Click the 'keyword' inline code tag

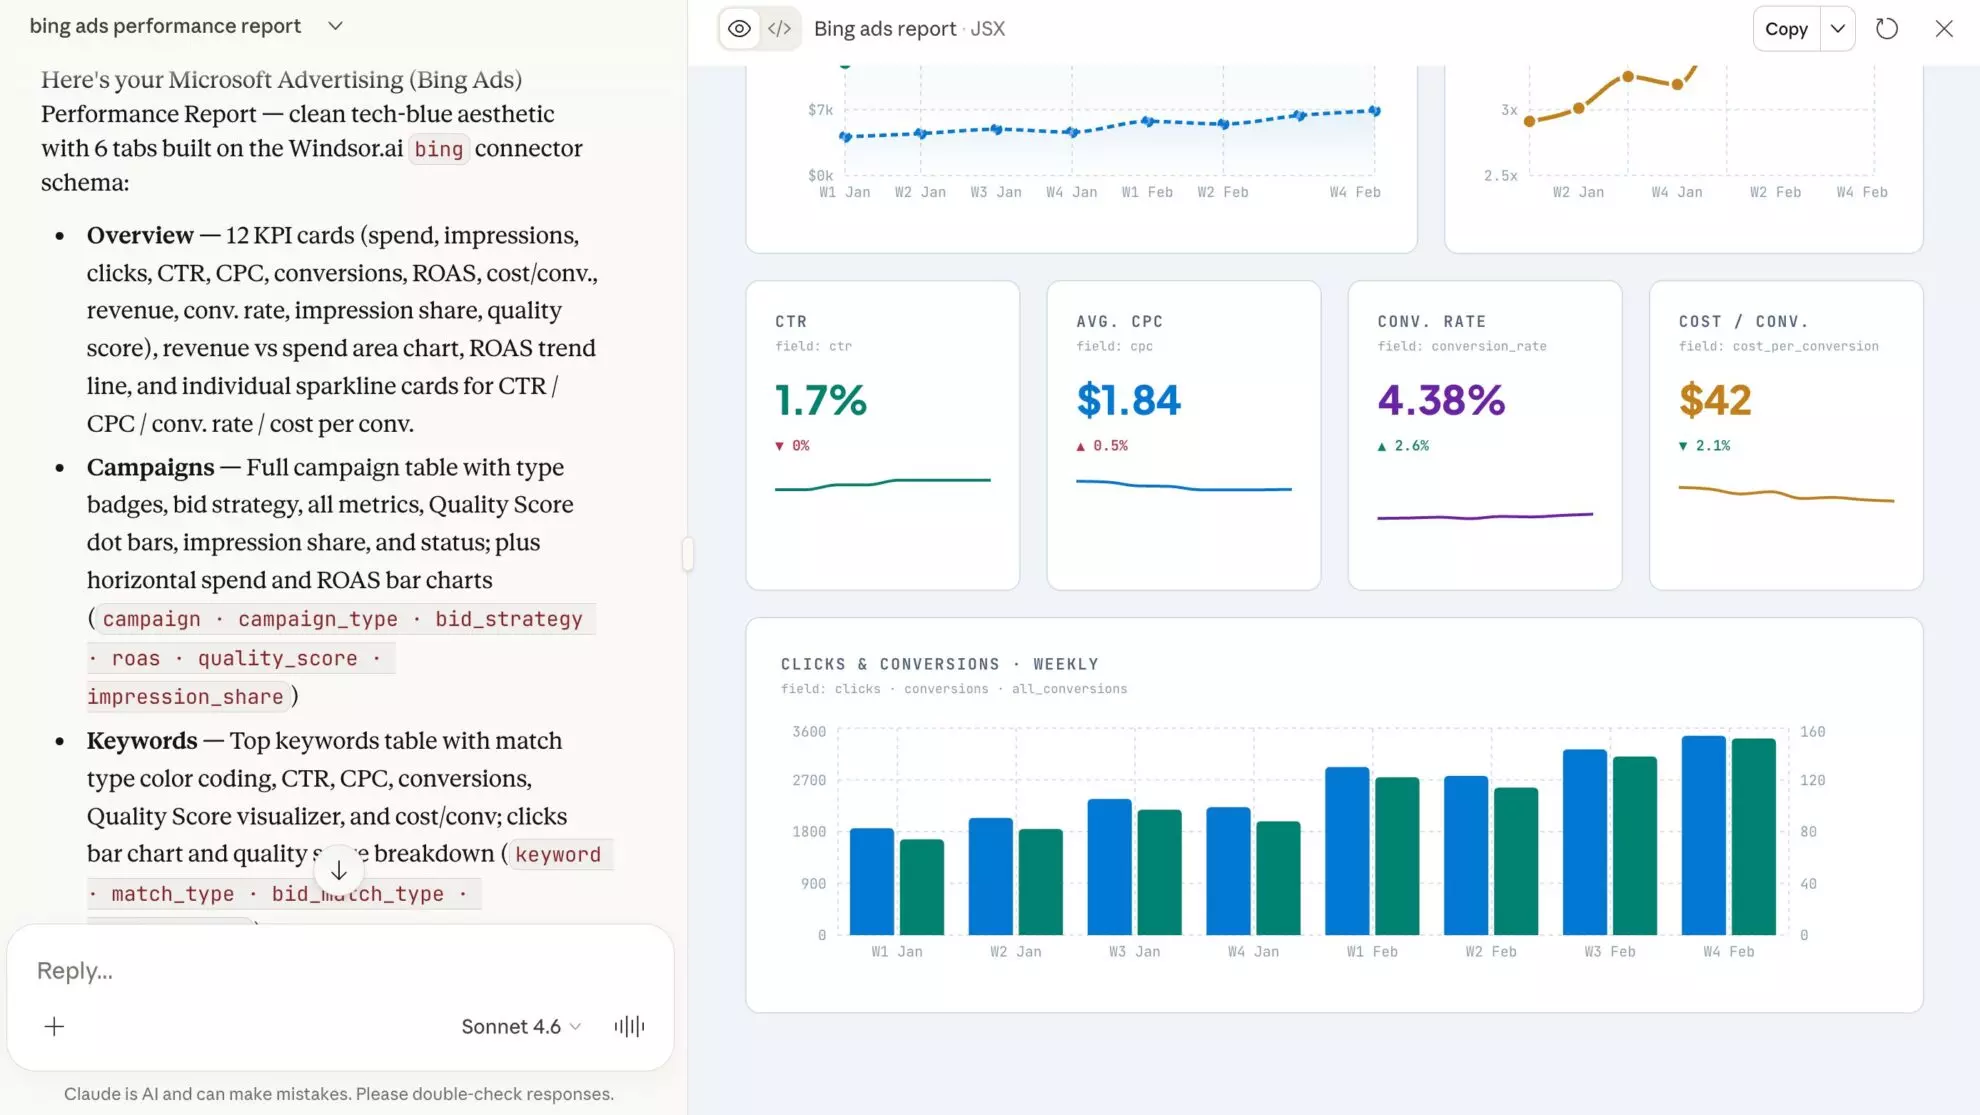tap(558, 854)
